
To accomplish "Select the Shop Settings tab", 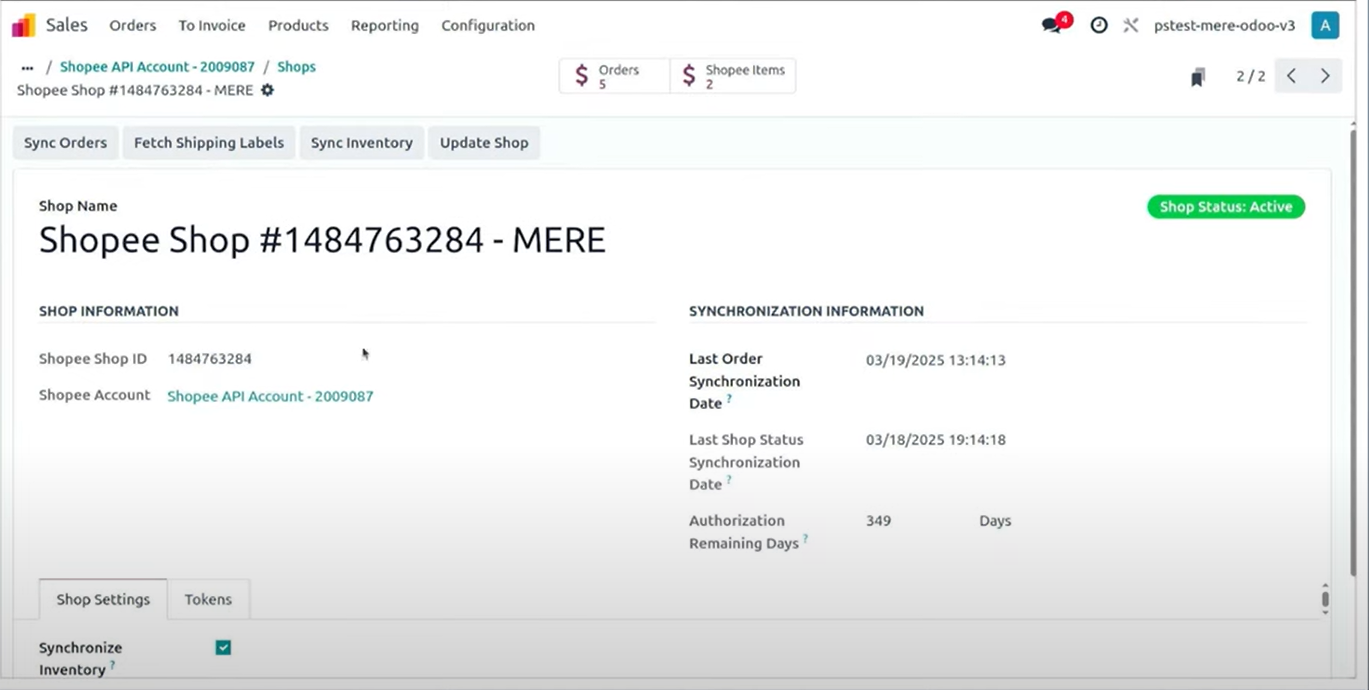I will [x=103, y=599].
